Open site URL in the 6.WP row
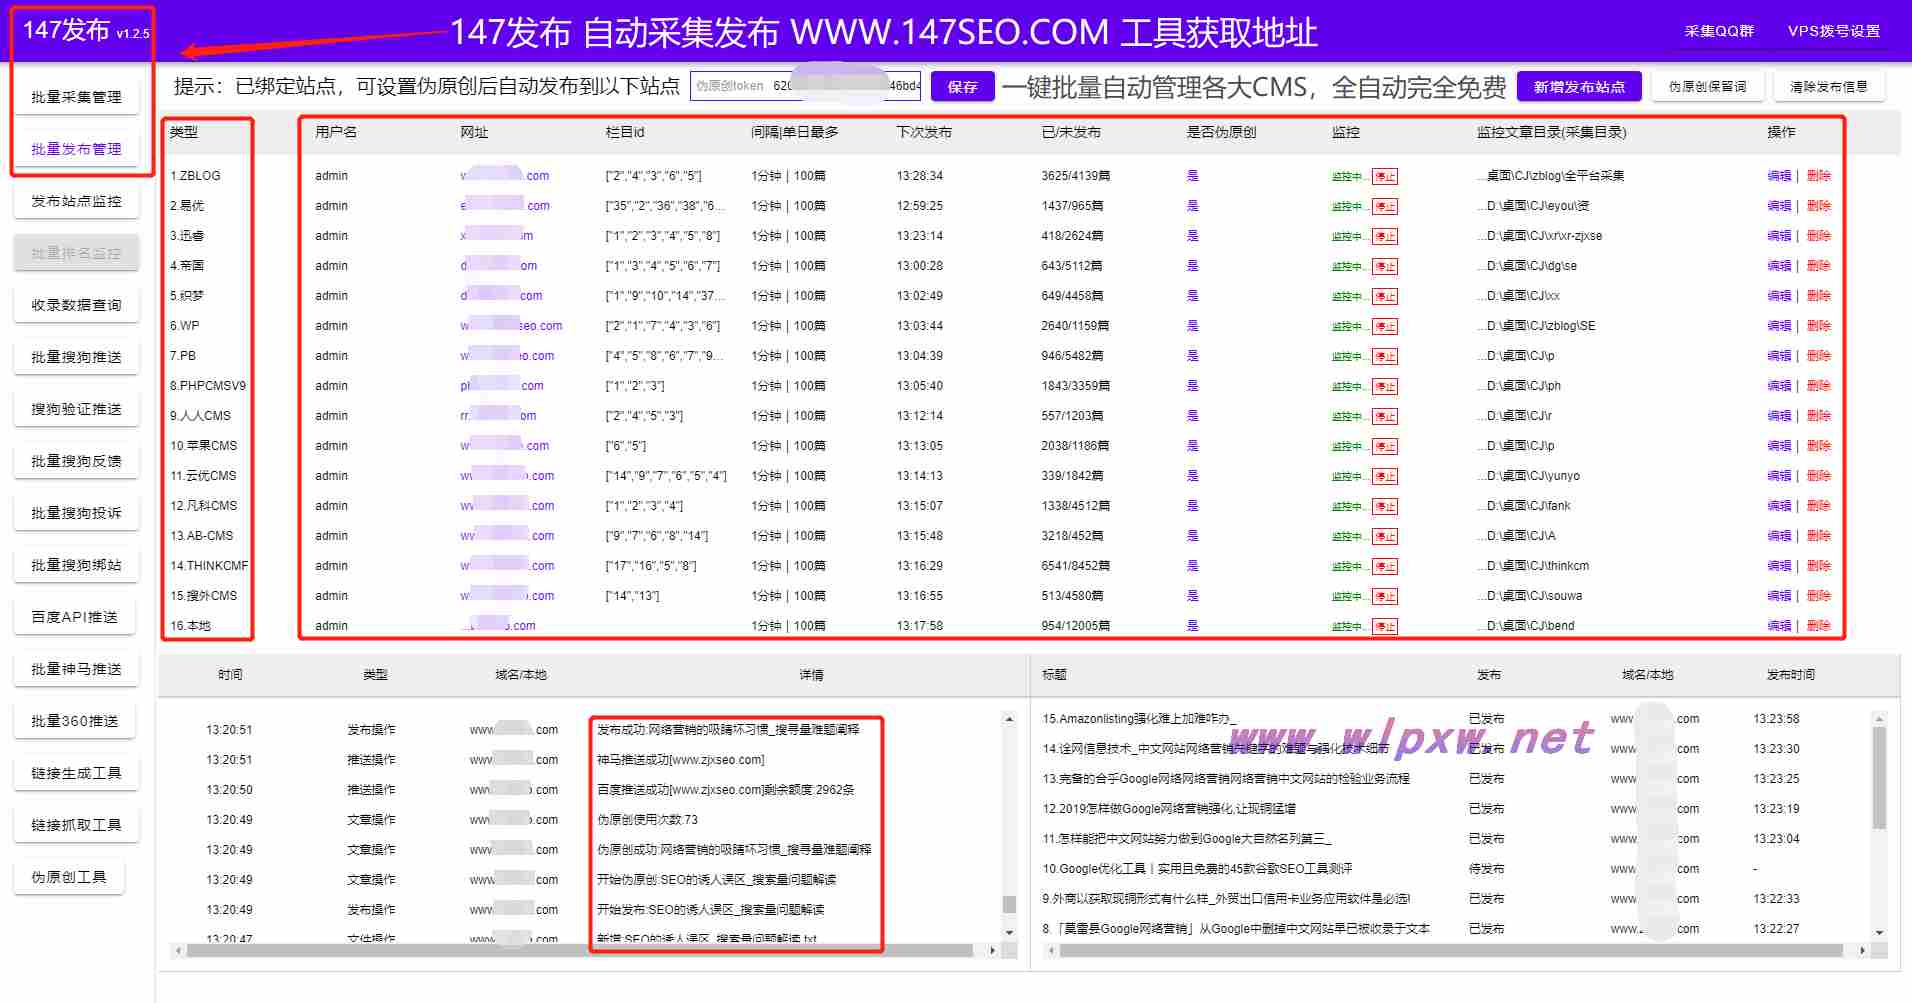 [511, 326]
